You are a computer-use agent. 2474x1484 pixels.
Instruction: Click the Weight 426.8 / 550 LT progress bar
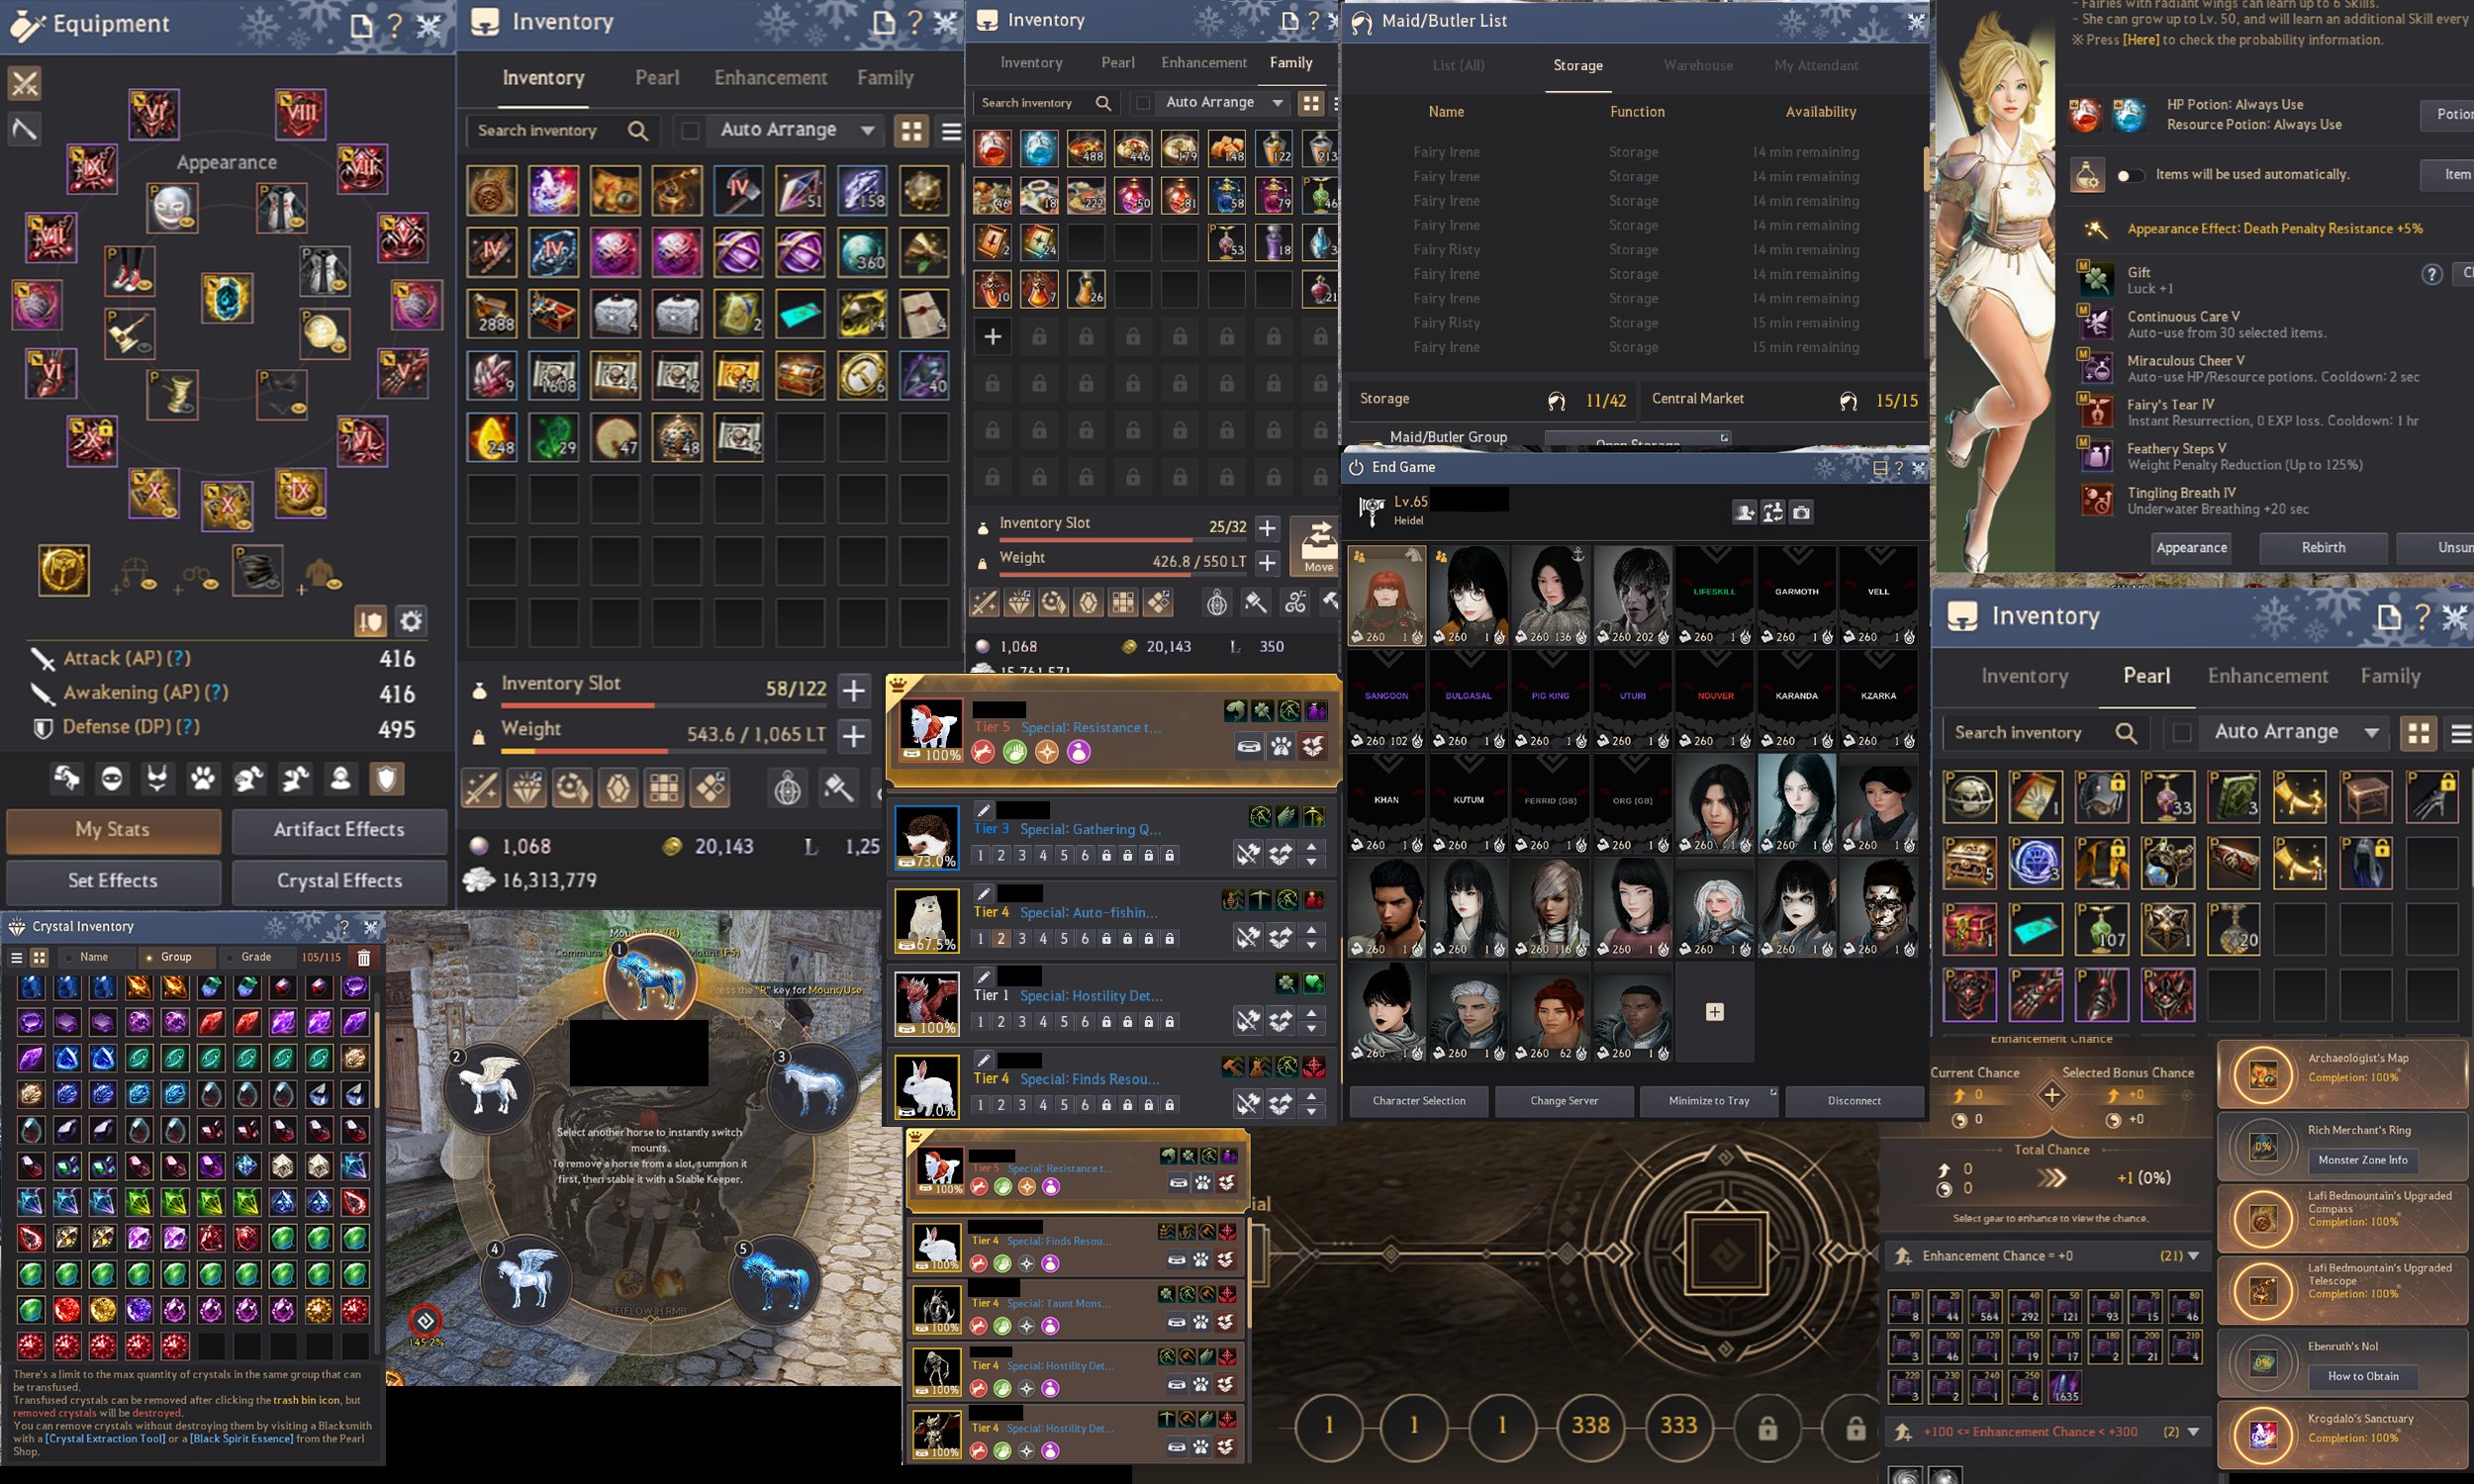click(1123, 575)
